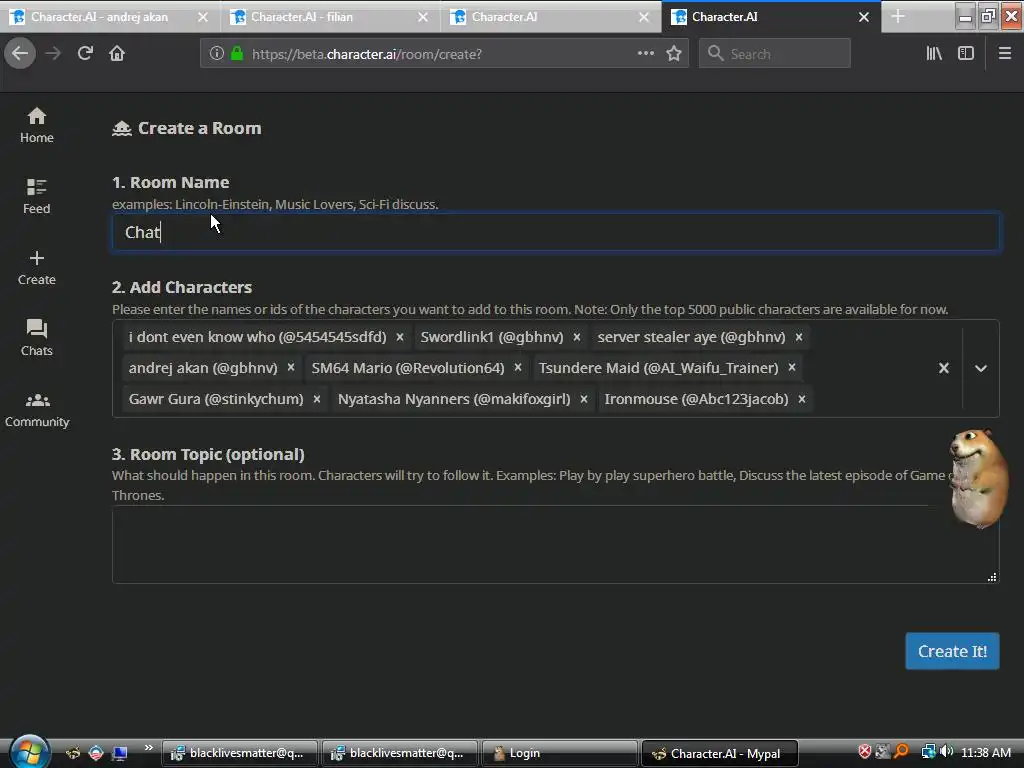Click the taskbar clock showing 11:38 AM
The image size is (1024, 768).
(985, 752)
